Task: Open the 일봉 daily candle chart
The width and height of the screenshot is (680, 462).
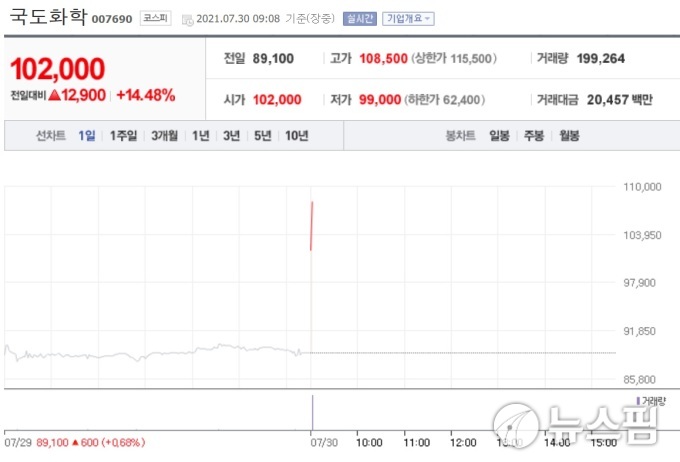Action: pos(500,136)
